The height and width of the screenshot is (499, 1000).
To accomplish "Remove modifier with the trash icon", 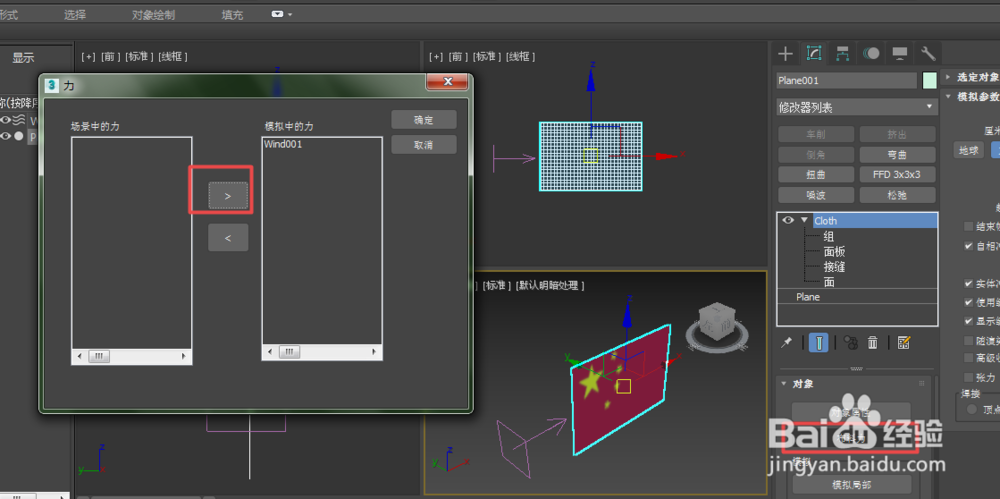I will (x=873, y=343).
